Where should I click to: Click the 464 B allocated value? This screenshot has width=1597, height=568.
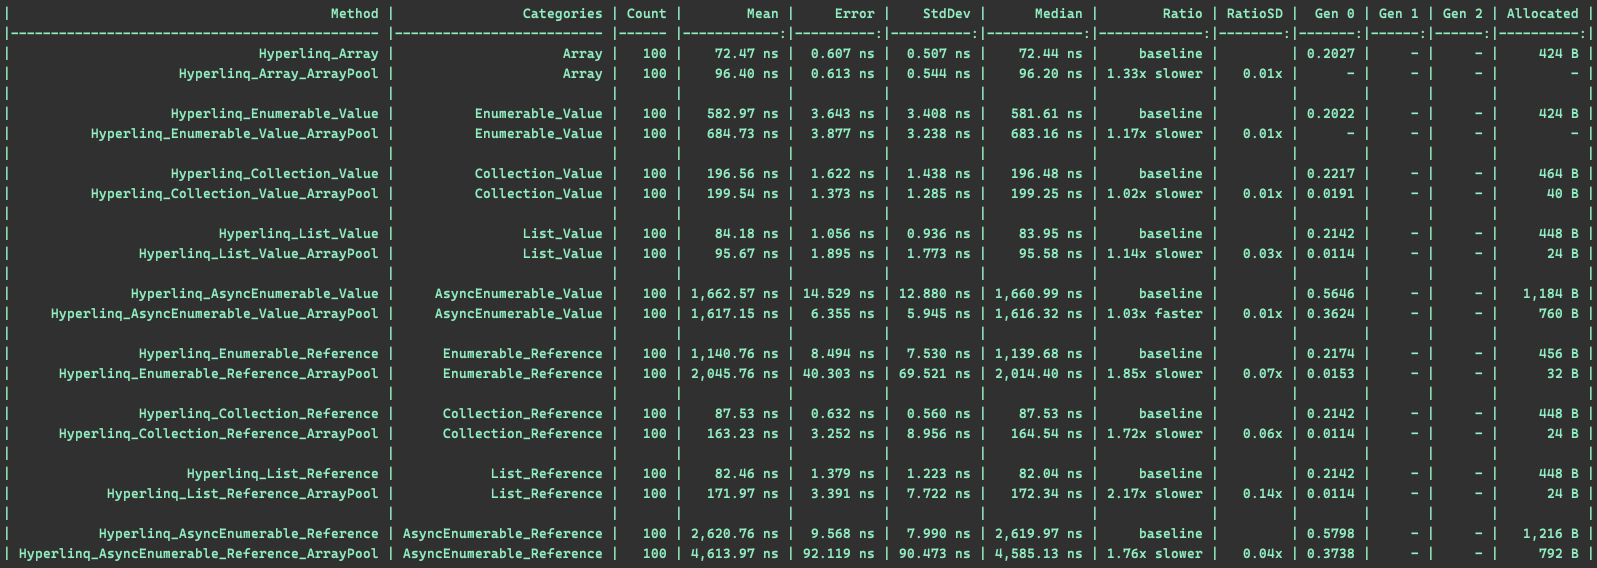coord(1559,174)
